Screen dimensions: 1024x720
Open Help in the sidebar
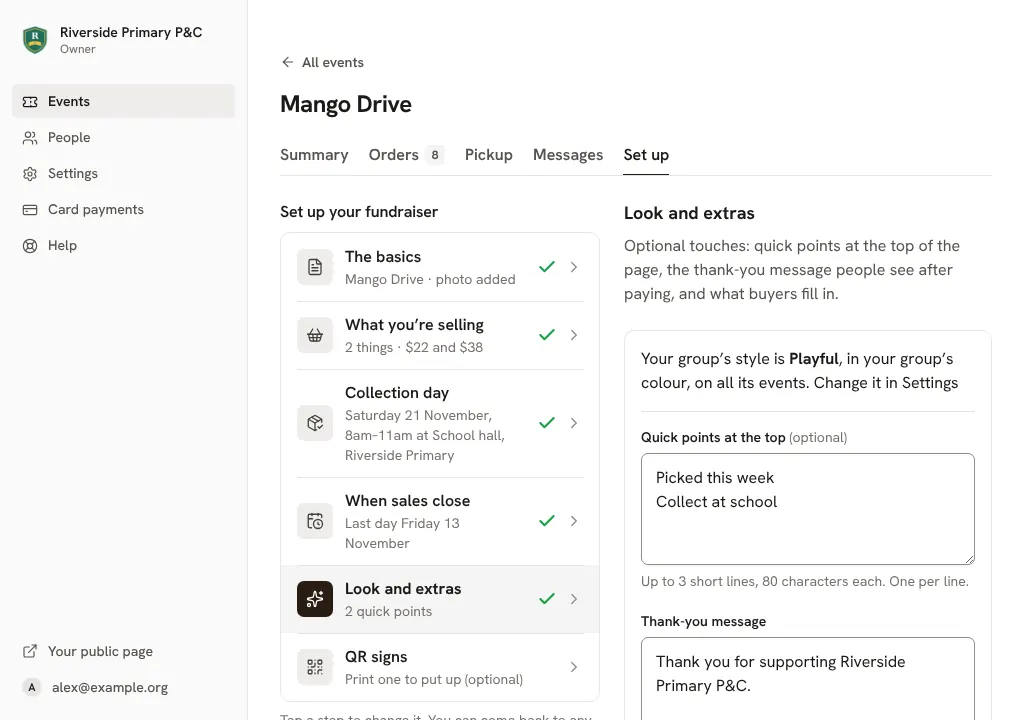pyautogui.click(x=123, y=245)
